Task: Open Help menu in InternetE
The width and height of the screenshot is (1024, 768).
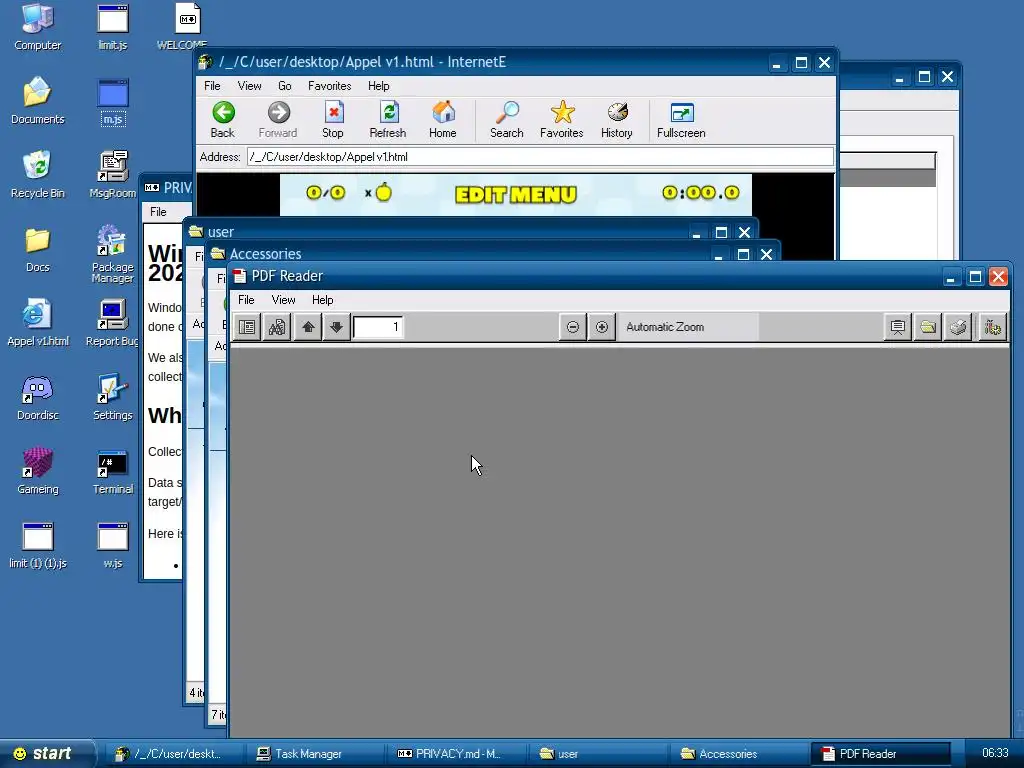Action: tap(379, 86)
